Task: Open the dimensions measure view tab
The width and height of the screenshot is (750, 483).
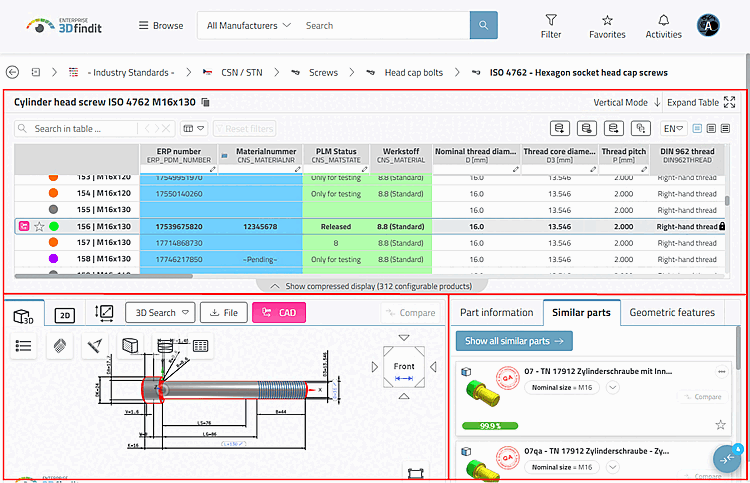Action: pos(104,313)
